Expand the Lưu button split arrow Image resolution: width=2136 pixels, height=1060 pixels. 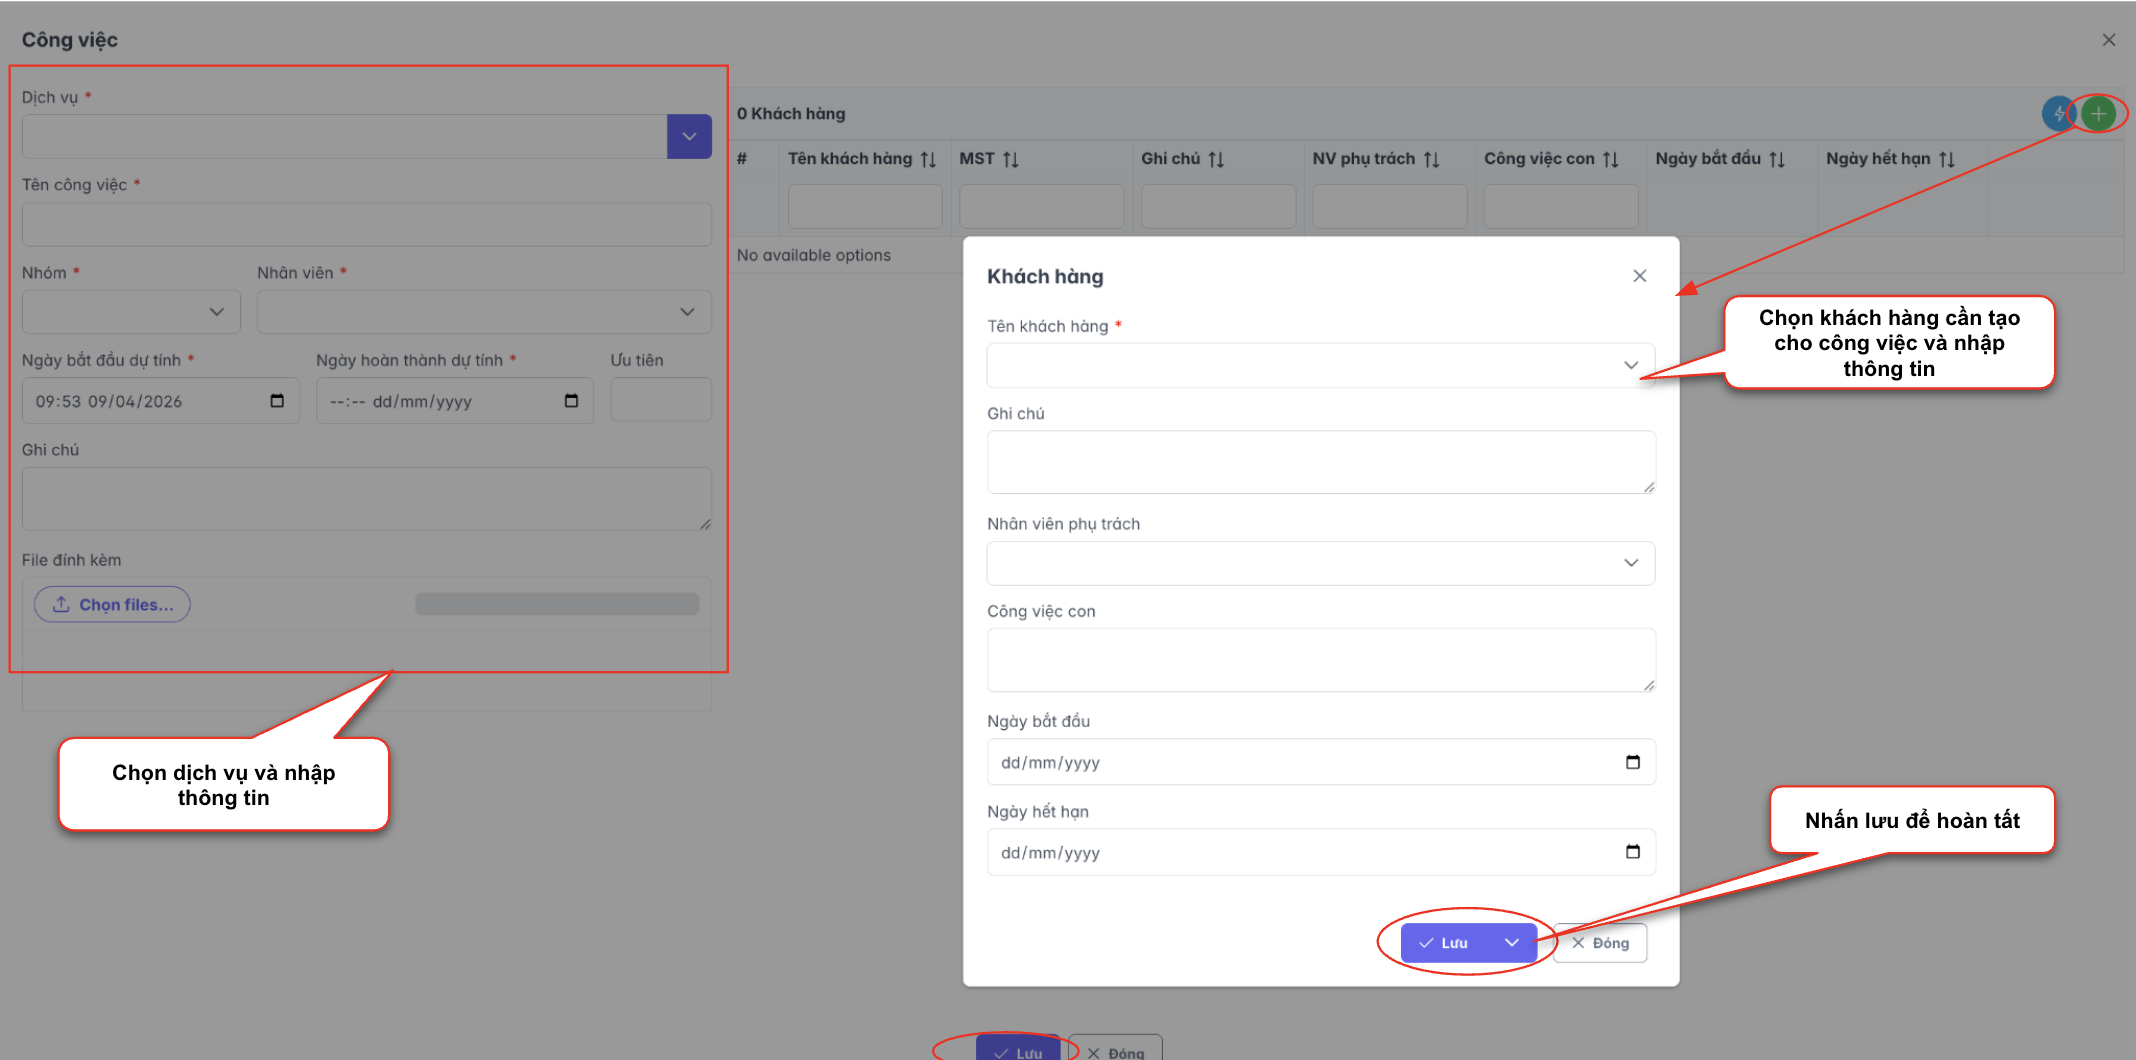click(1511, 943)
